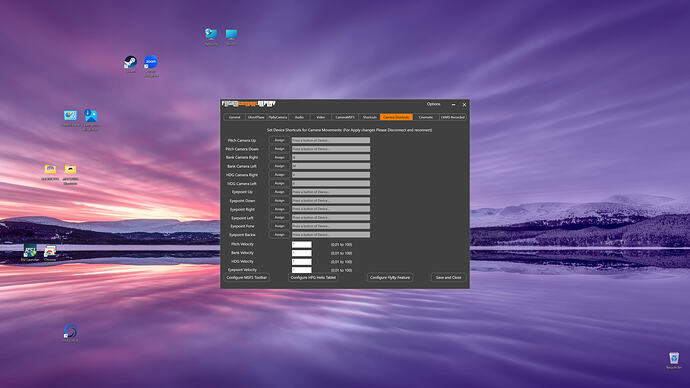Screen dimensions: 690x388
Task: Focus the Eyepoint Forw shortcut field
Action: pos(330,226)
